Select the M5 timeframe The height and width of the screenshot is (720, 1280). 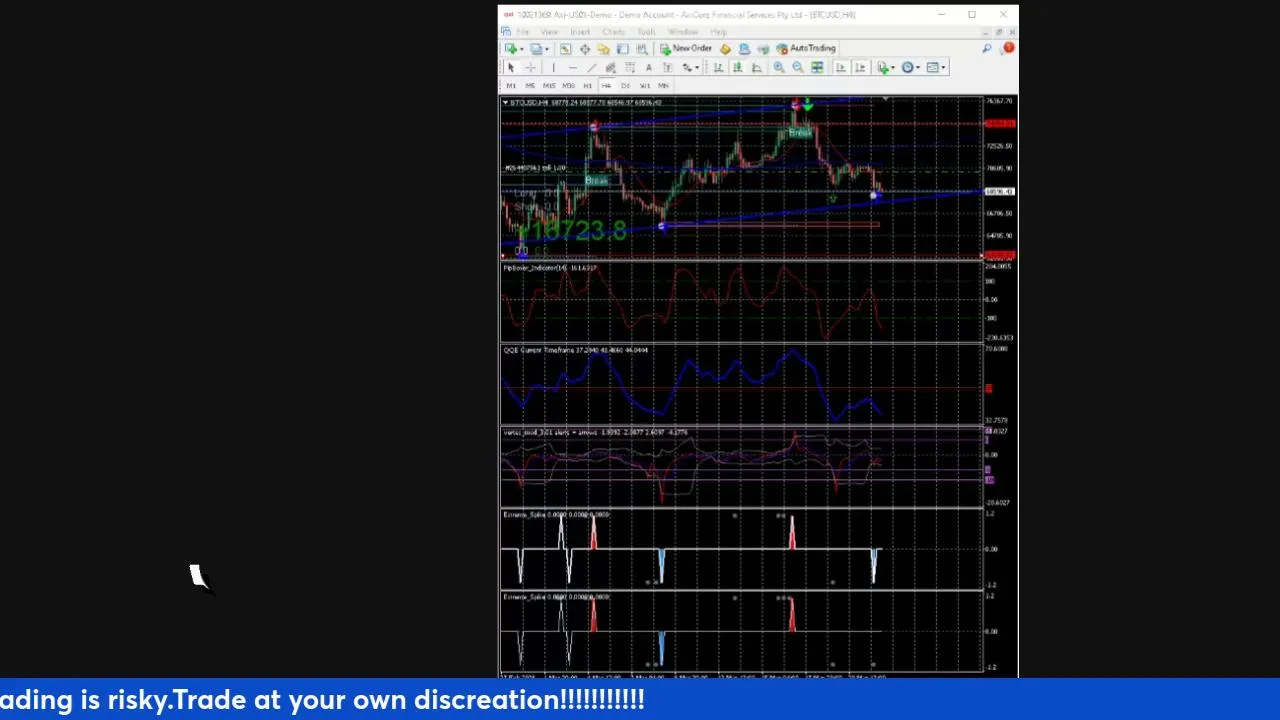coord(530,85)
